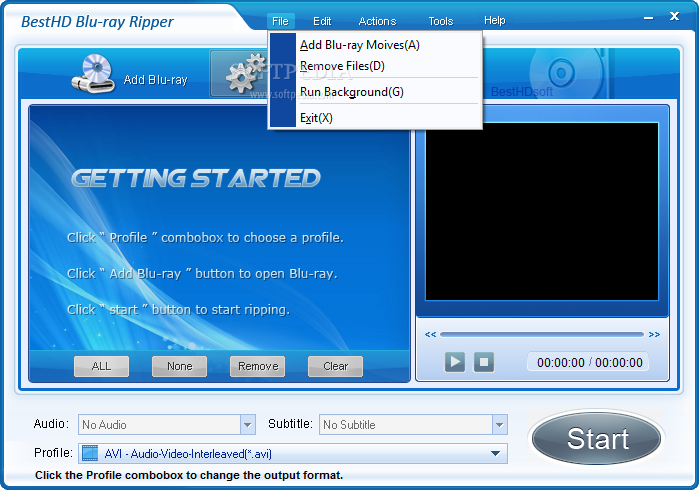The image size is (699, 490).
Task: Click the black video preview area
Action: [x=542, y=212]
